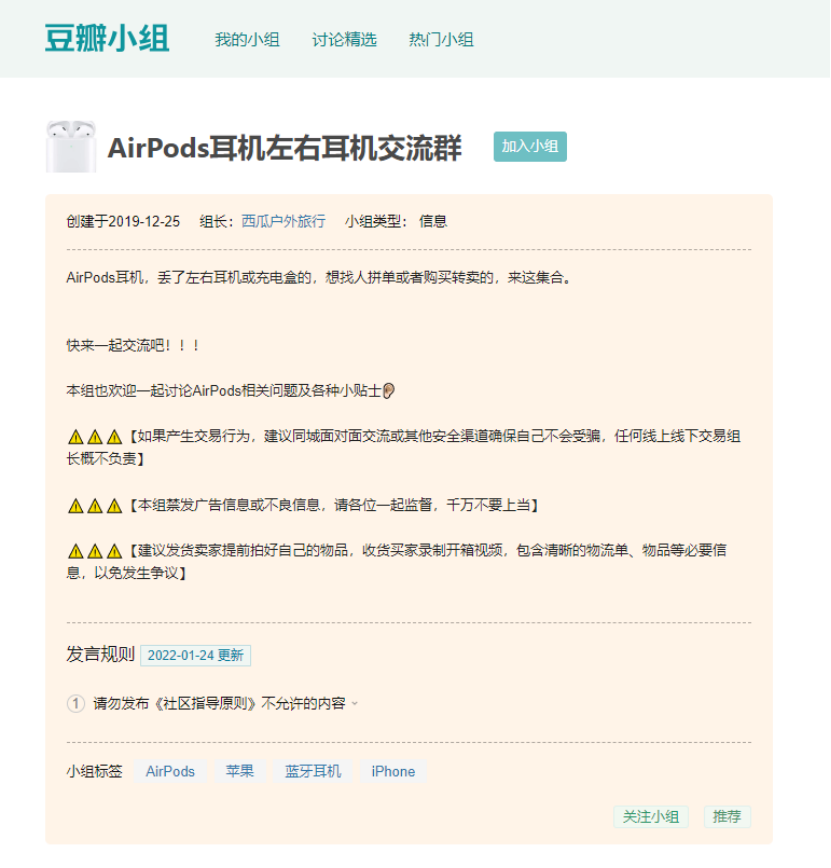Click the first warning icon before 如果产生交易行为
This screenshot has height=868, width=831.
[76, 437]
